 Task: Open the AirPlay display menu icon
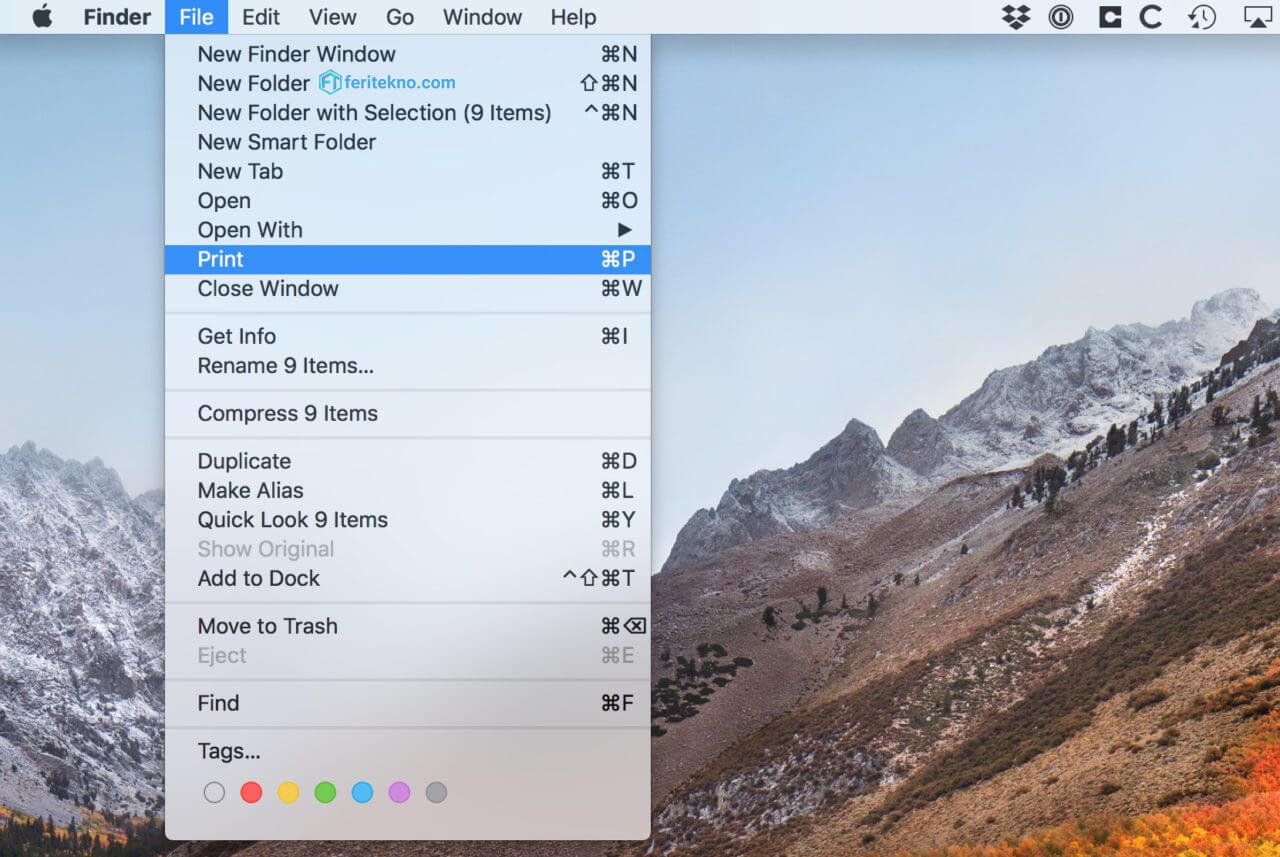coord(1257,17)
